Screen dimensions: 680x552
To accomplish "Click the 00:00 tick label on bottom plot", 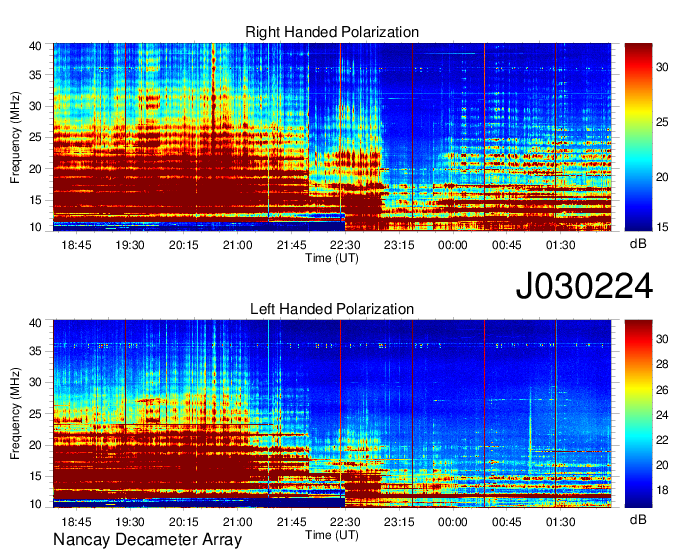I will tap(453, 522).
